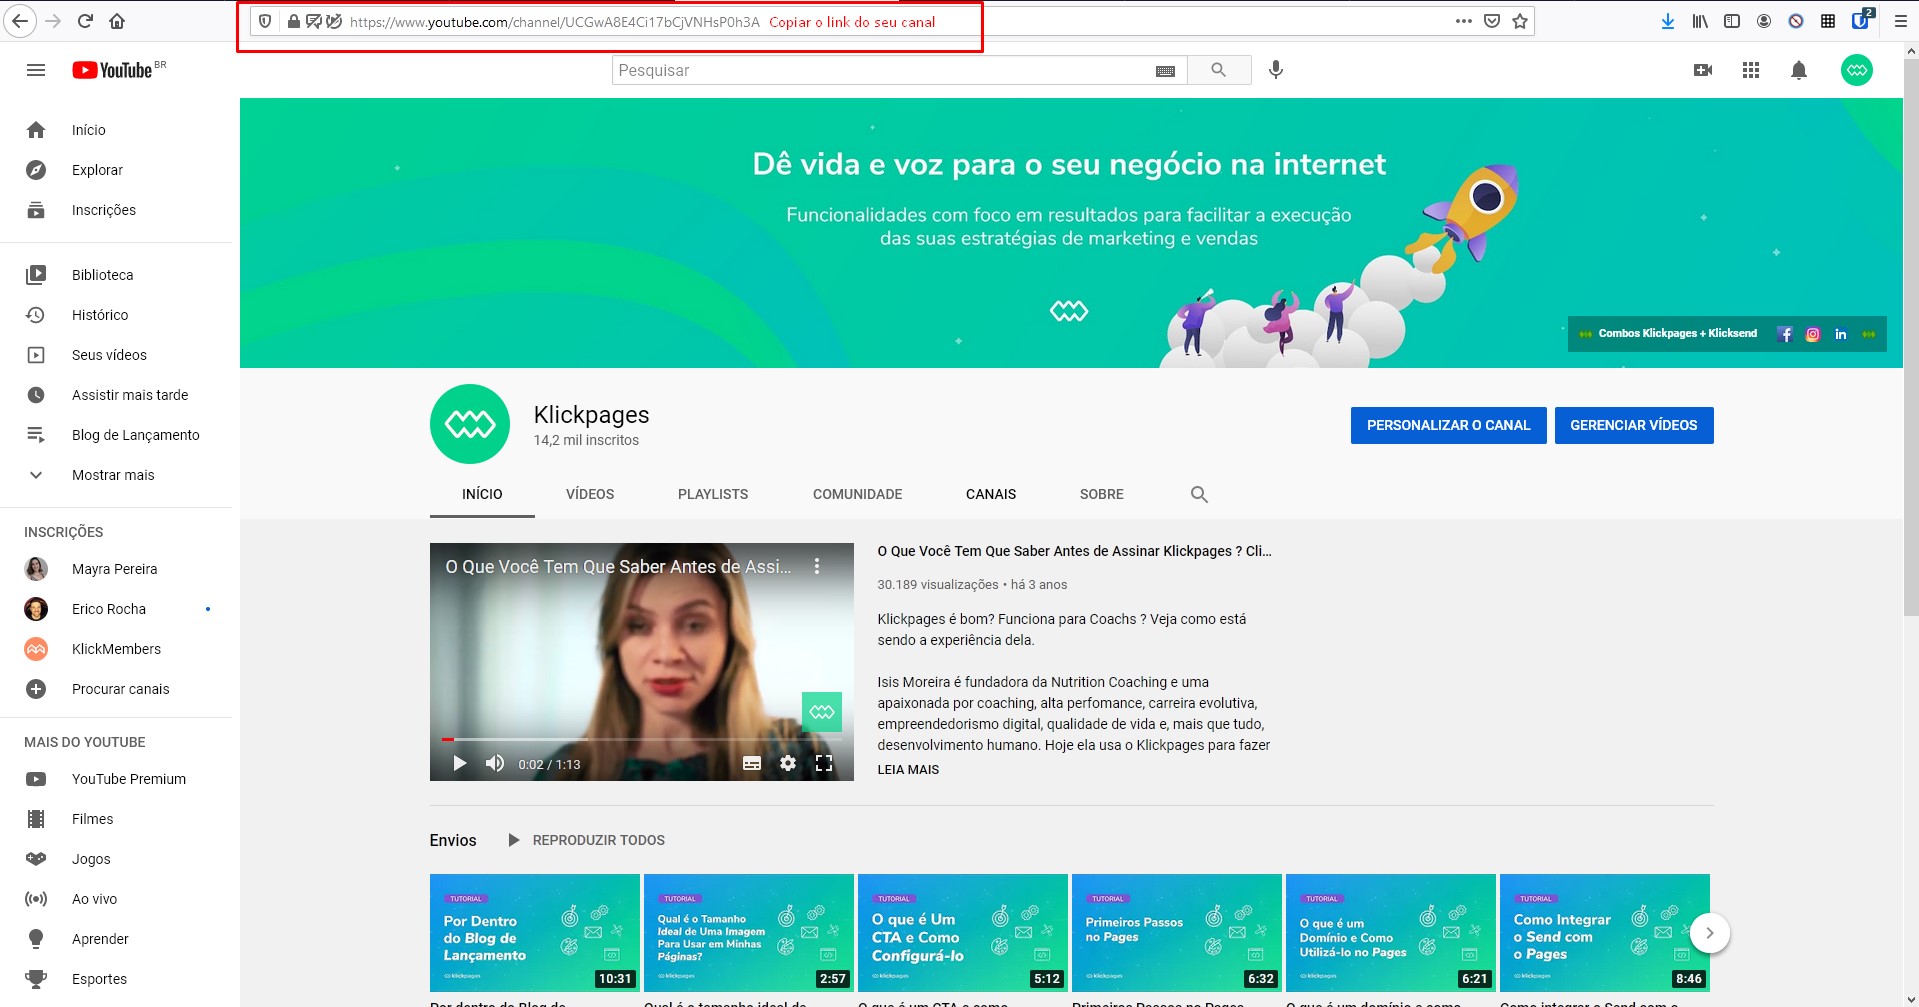Open the YouTube apps grid

tap(1751, 70)
